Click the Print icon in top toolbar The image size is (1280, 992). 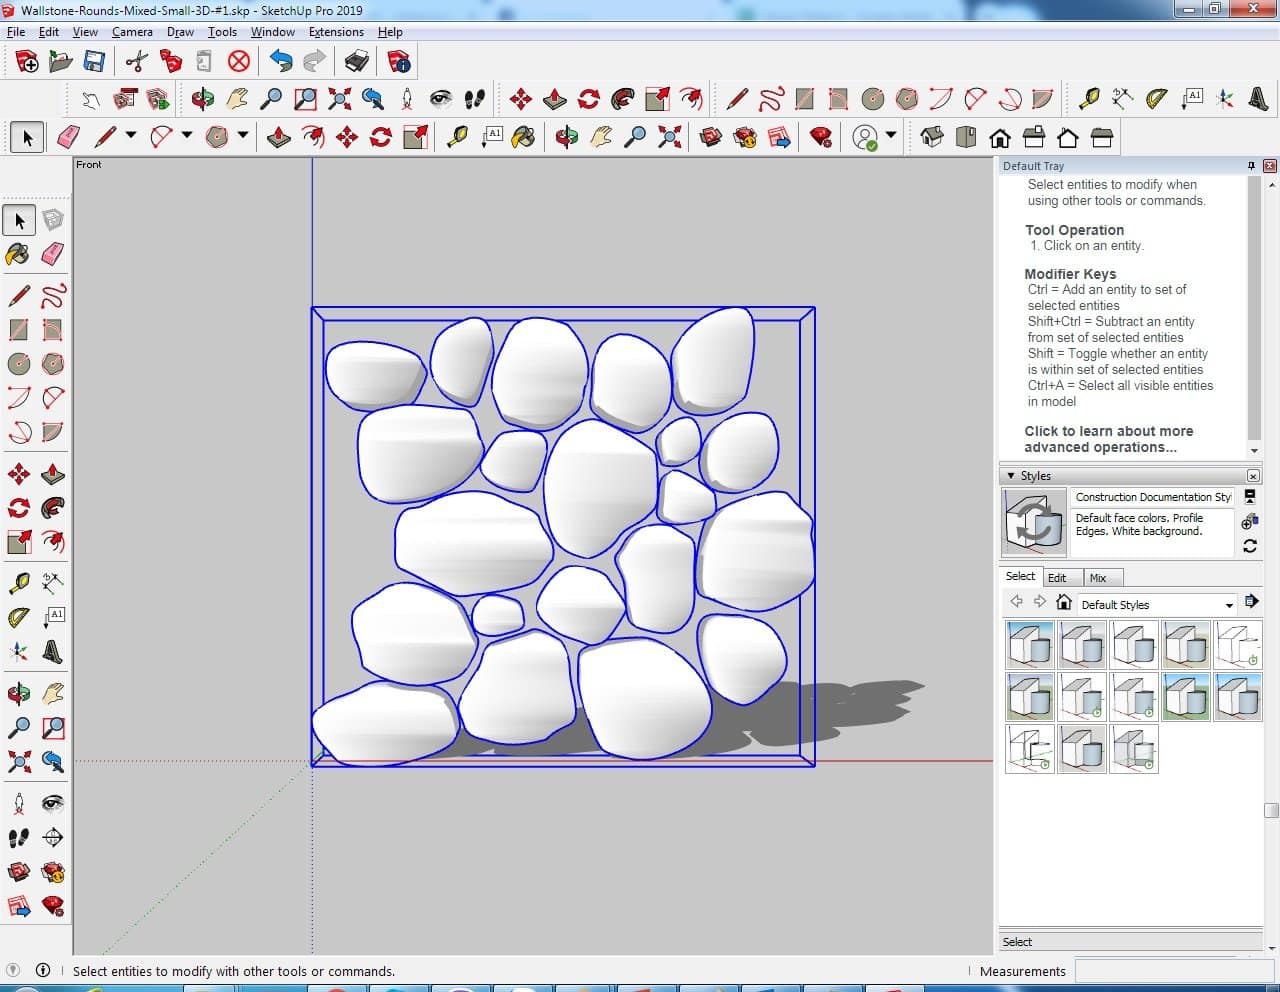(x=357, y=62)
